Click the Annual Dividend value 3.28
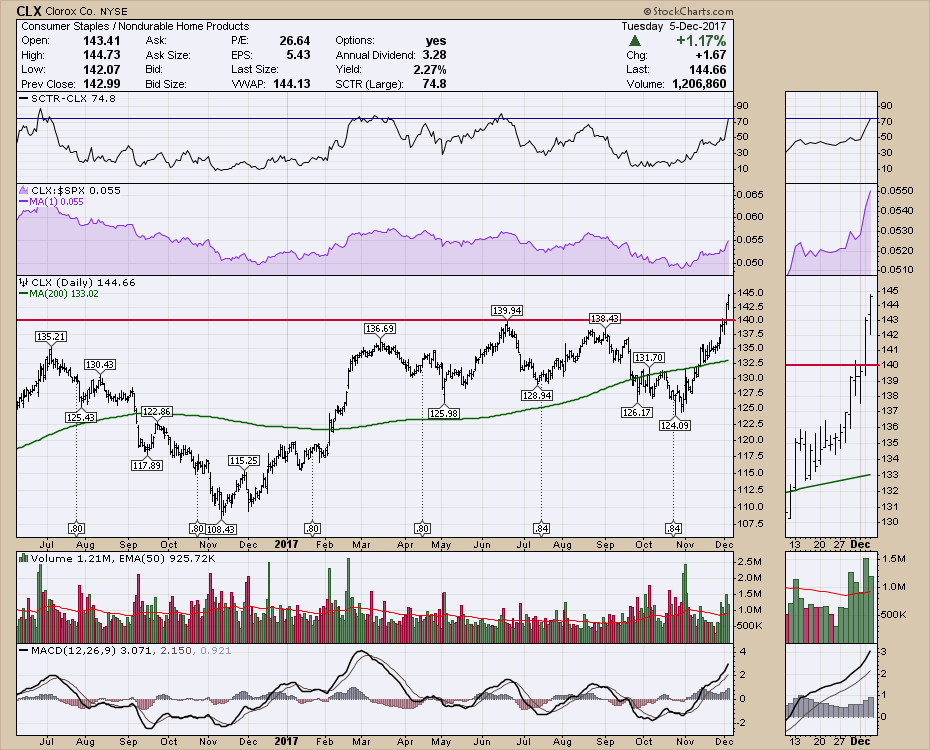This screenshot has height=750, width=930. (434, 55)
